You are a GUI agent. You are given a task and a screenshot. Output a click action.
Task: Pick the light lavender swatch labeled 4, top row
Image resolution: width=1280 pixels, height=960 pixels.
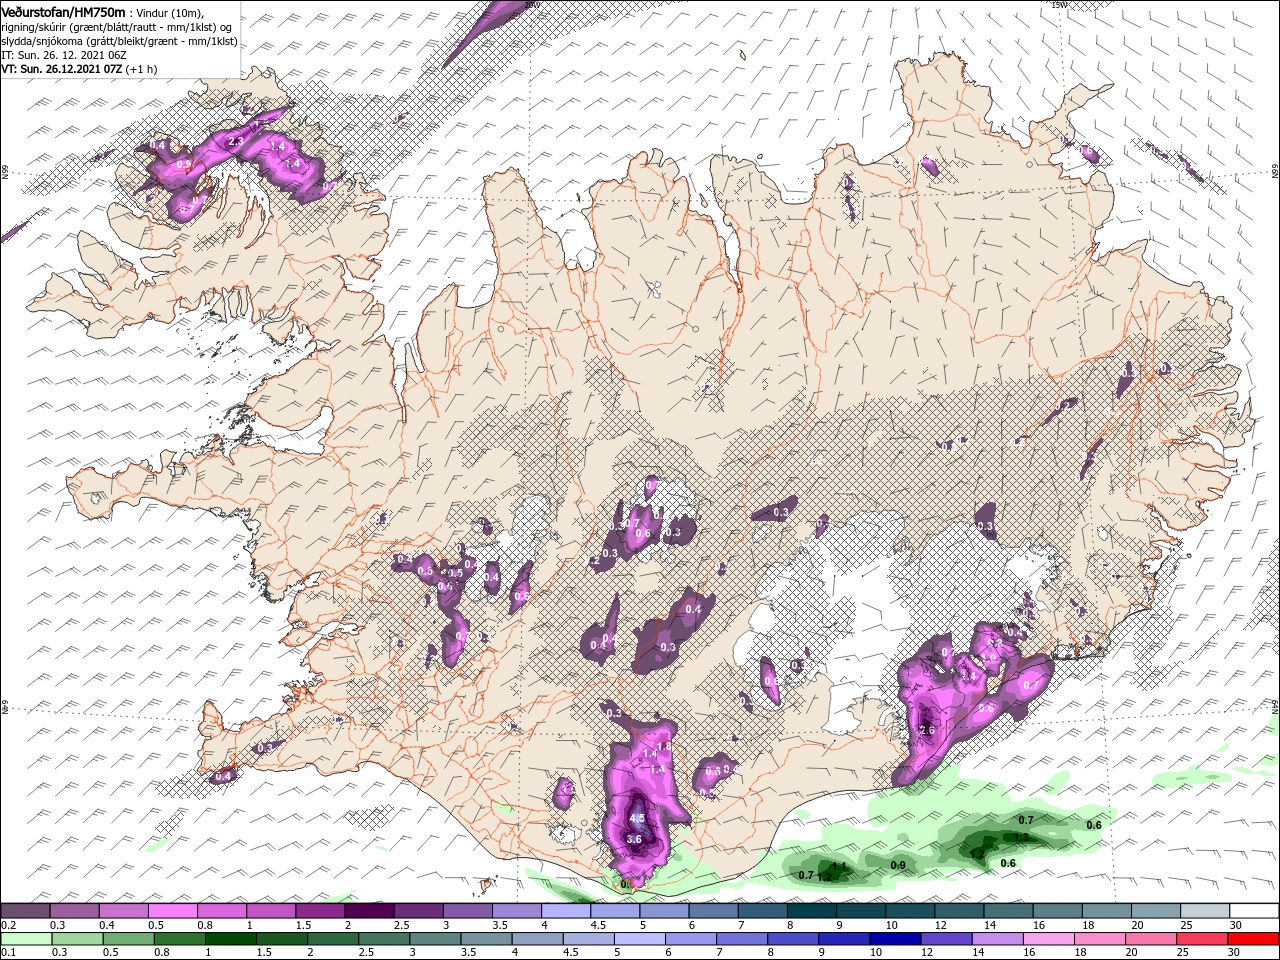tap(566, 911)
